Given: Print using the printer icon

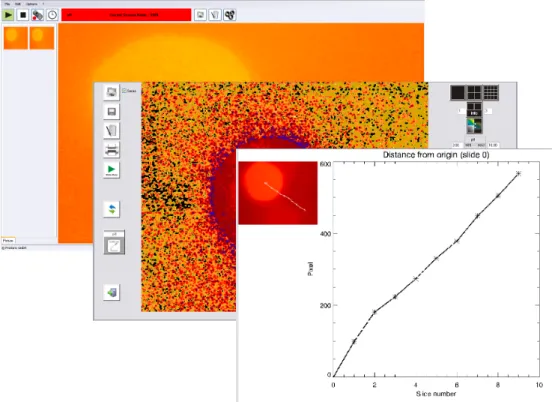Looking at the screenshot, I should point(112,150).
